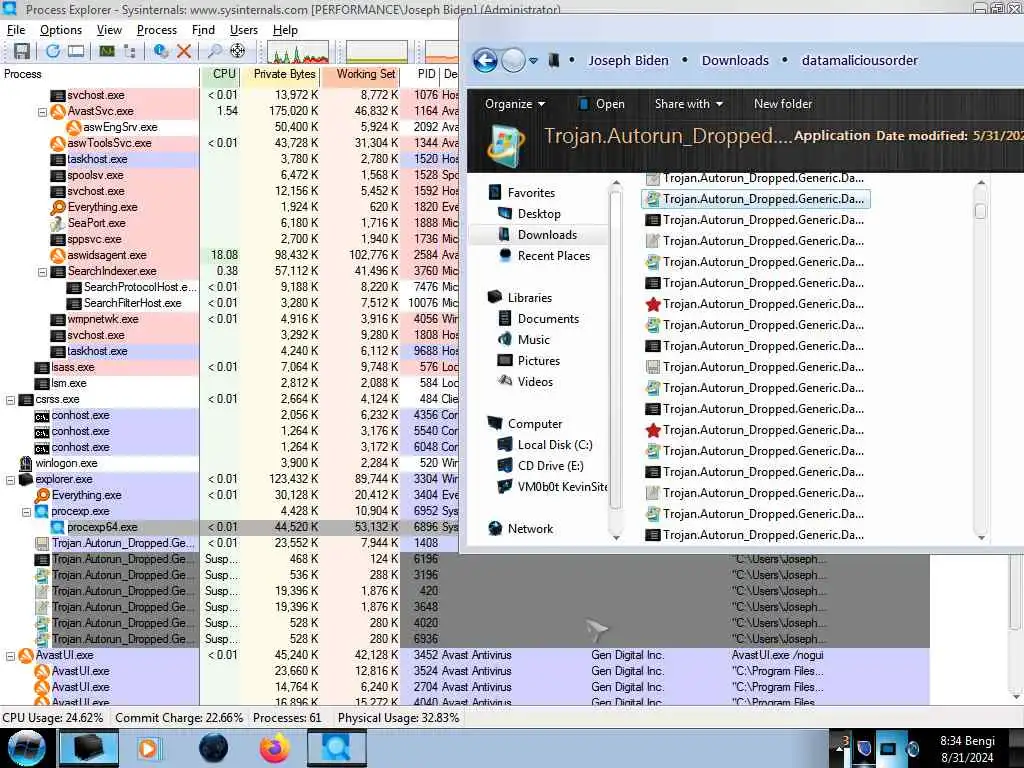The width and height of the screenshot is (1024, 768).
Task: Select Recent Places in sidebar
Action: point(553,256)
